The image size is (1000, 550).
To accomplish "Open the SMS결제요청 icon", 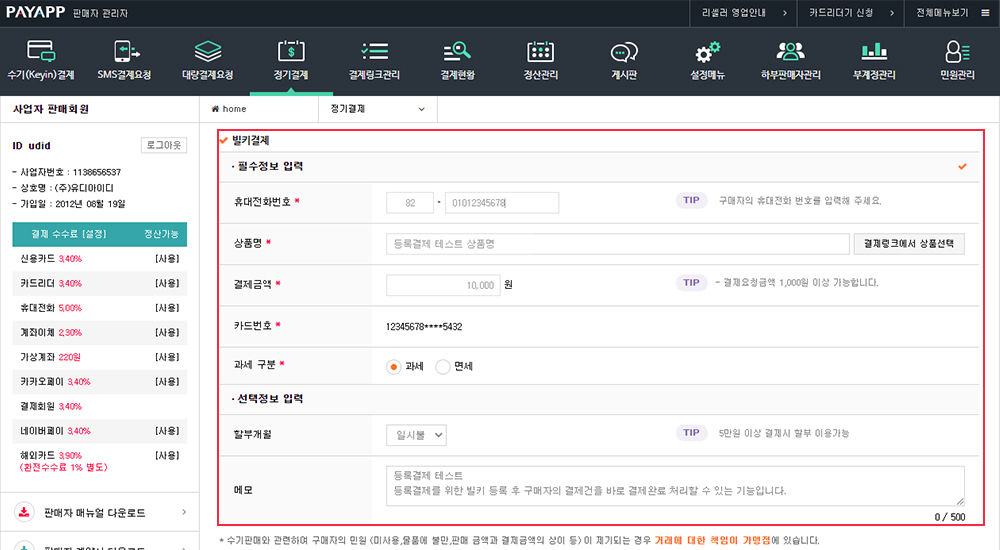I will [x=125, y=50].
